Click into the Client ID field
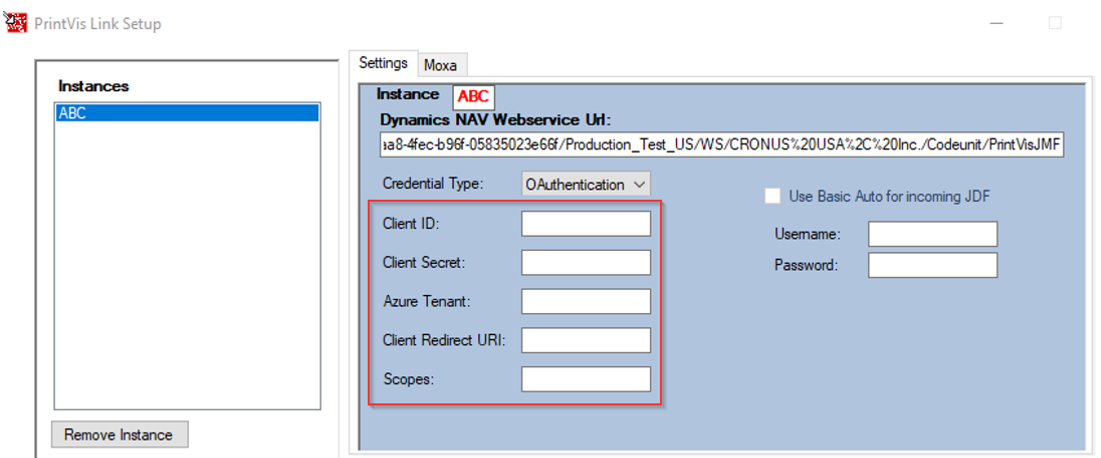 pos(585,224)
